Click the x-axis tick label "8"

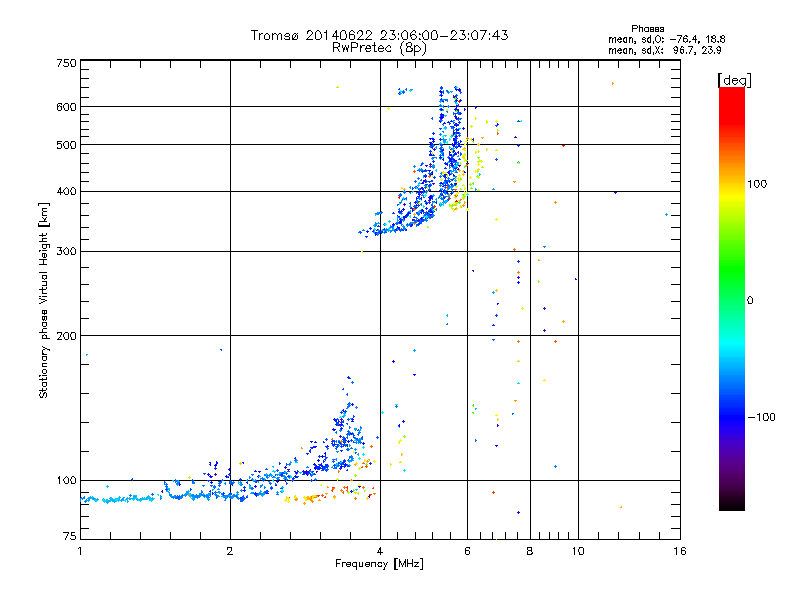point(530,551)
